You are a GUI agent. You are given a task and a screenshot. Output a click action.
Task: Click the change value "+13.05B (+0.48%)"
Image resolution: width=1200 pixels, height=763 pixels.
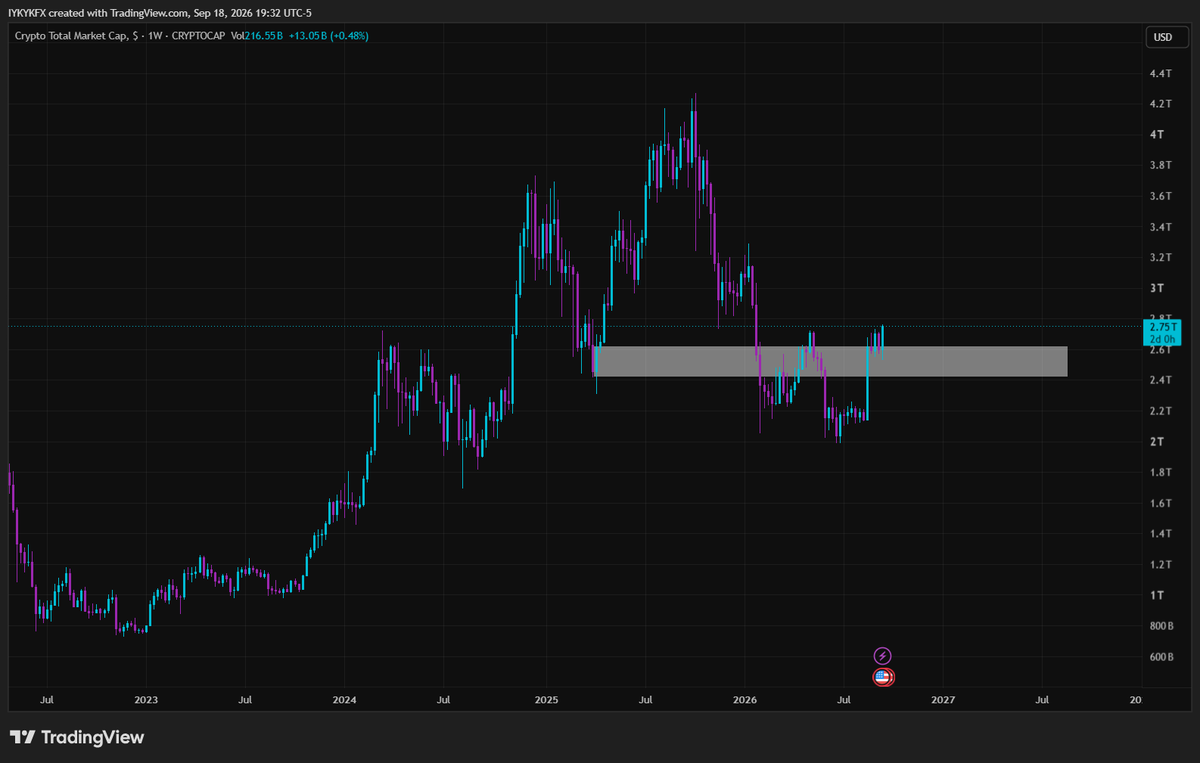330,37
